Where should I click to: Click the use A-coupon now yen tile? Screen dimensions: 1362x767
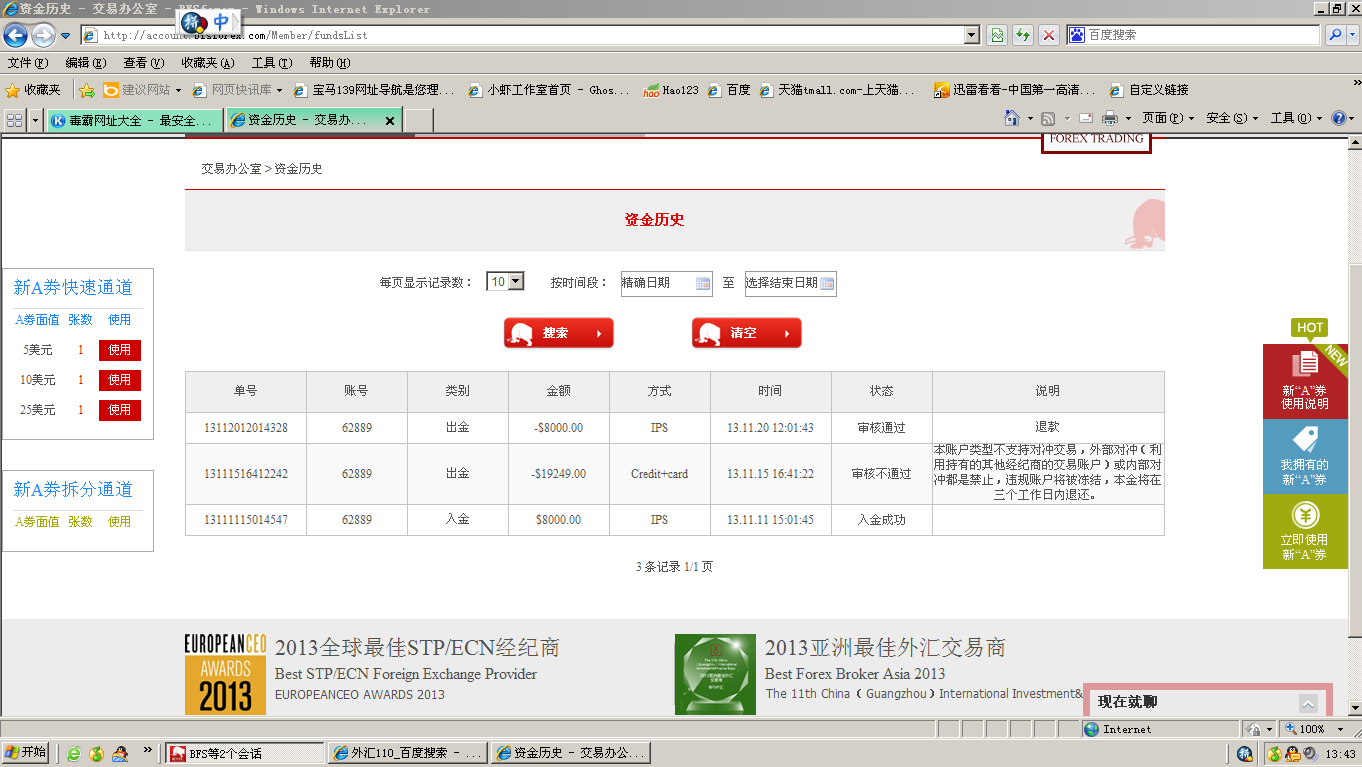click(1305, 531)
